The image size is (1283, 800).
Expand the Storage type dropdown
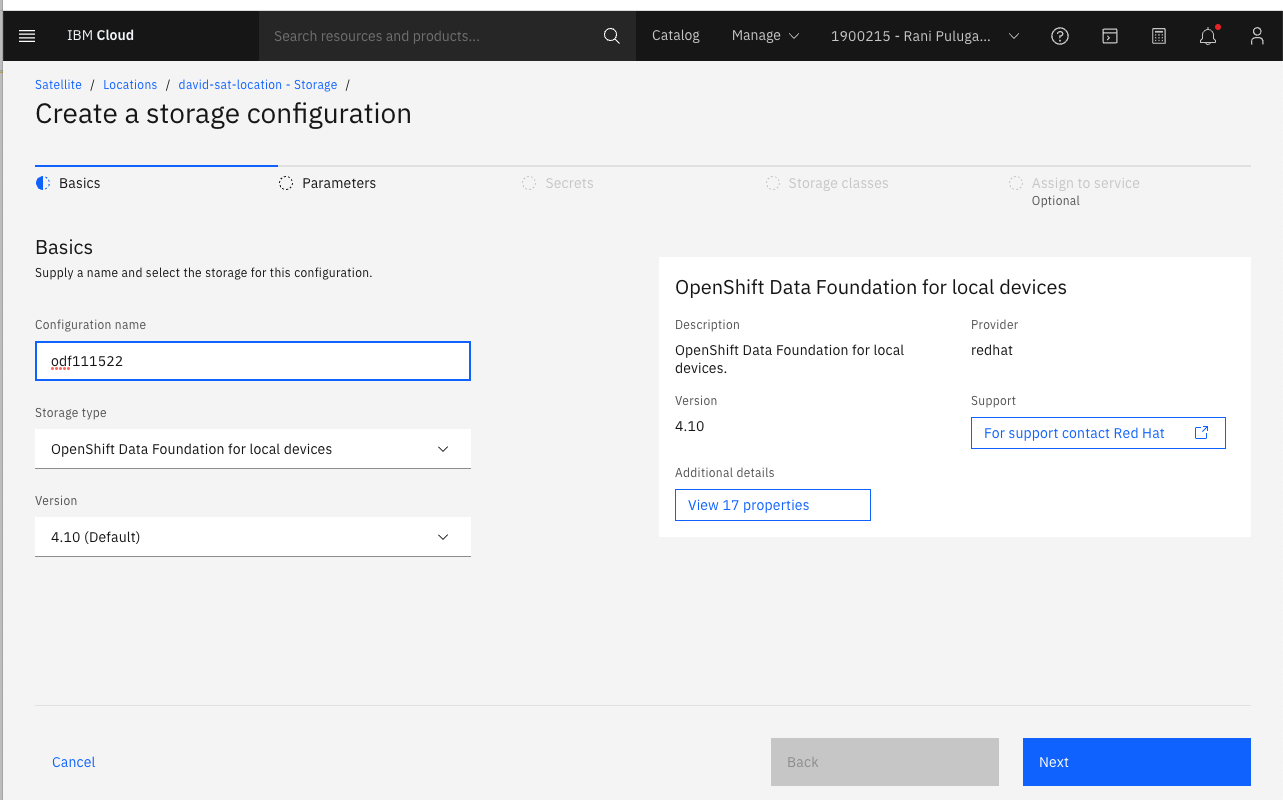point(253,449)
